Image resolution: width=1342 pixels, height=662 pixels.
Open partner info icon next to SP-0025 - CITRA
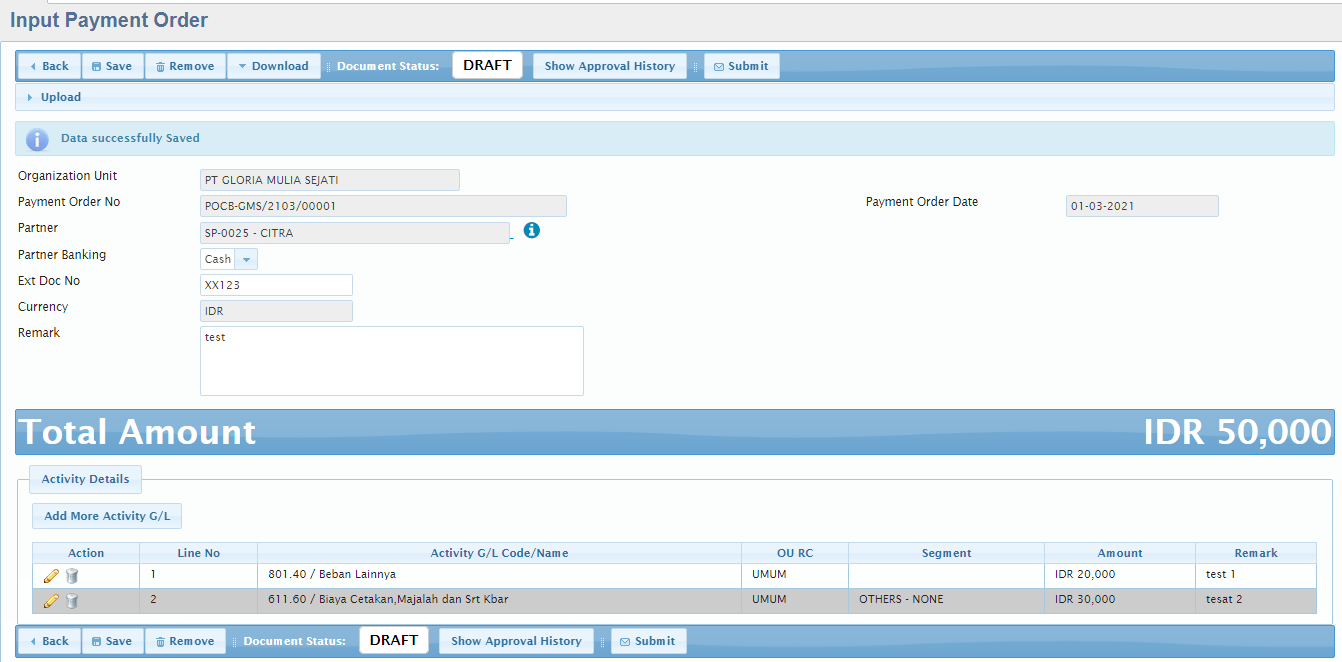click(532, 230)
